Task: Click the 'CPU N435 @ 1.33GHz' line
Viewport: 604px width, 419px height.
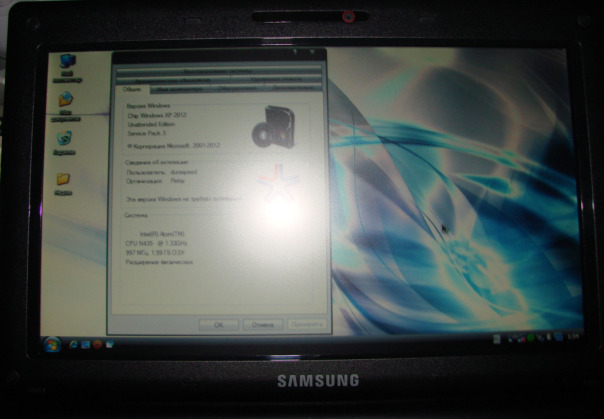Action: [156, 243]
